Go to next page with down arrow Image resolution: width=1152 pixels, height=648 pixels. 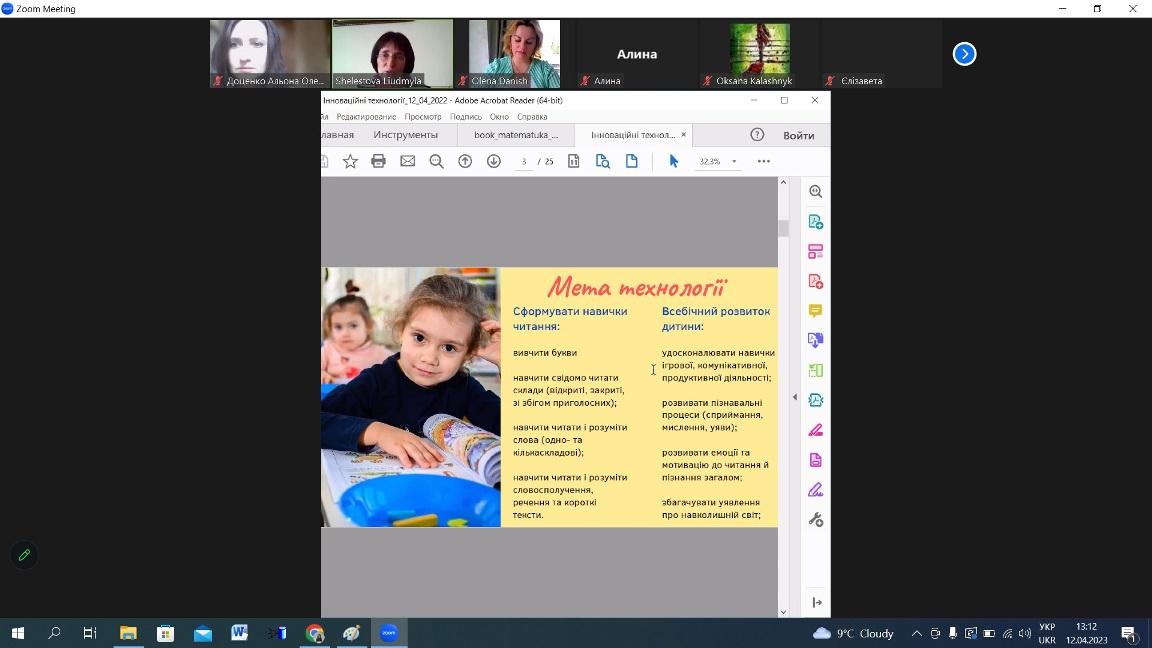493,161
